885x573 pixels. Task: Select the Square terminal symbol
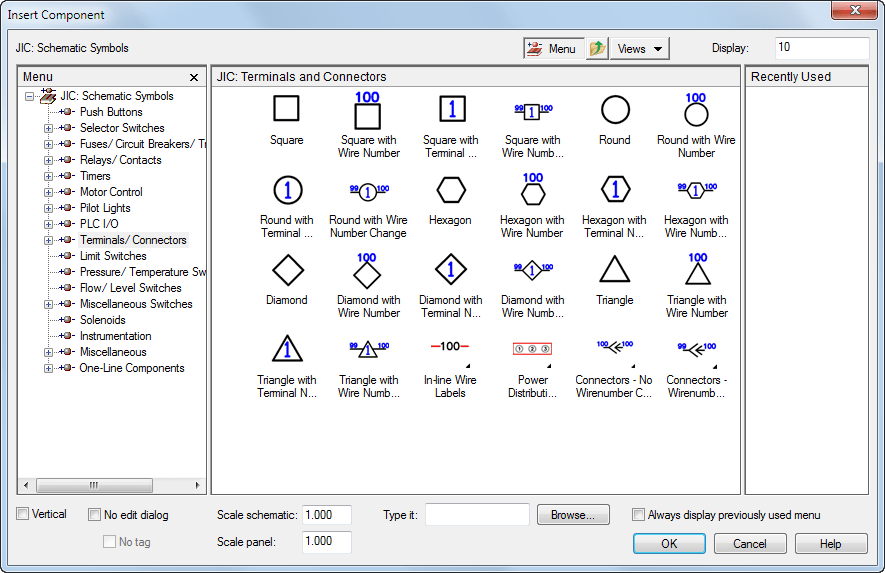(x=287, y=110)
